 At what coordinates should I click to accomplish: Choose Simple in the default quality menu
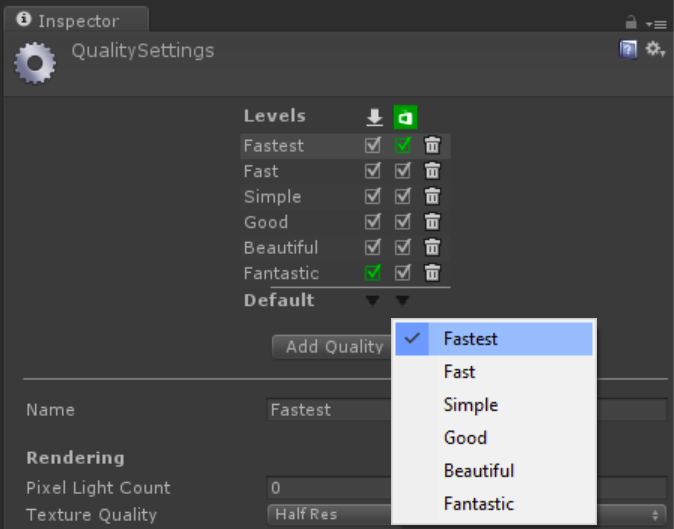point(494,405)
